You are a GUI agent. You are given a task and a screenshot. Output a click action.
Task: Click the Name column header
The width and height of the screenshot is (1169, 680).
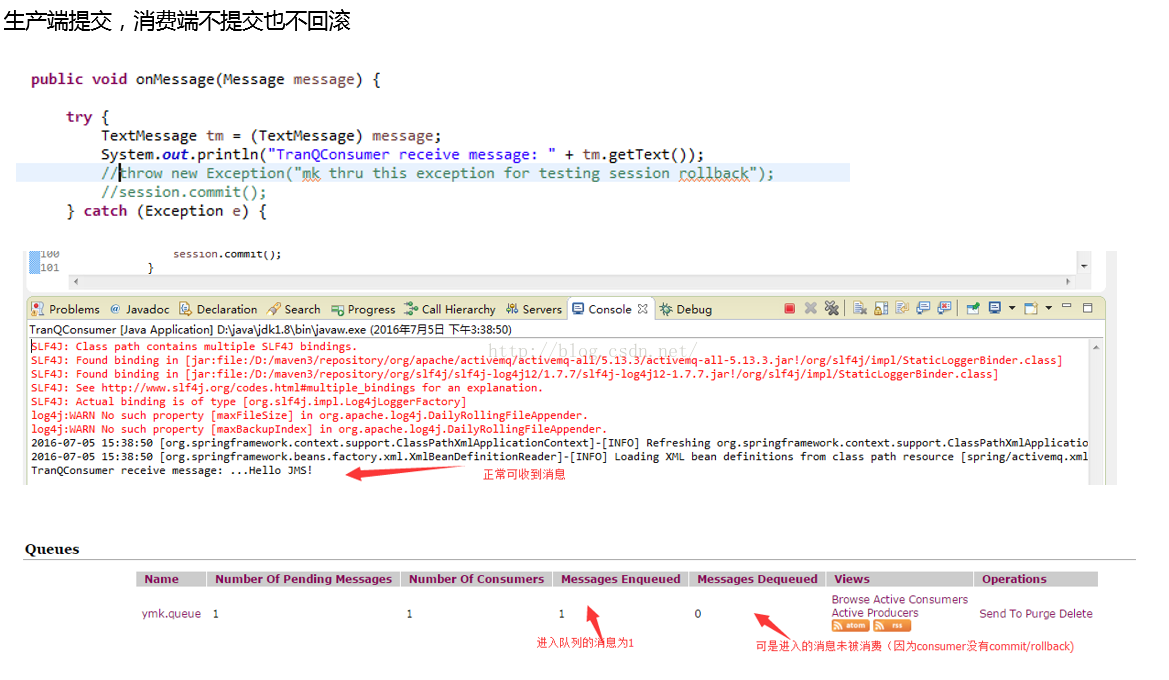171,579
